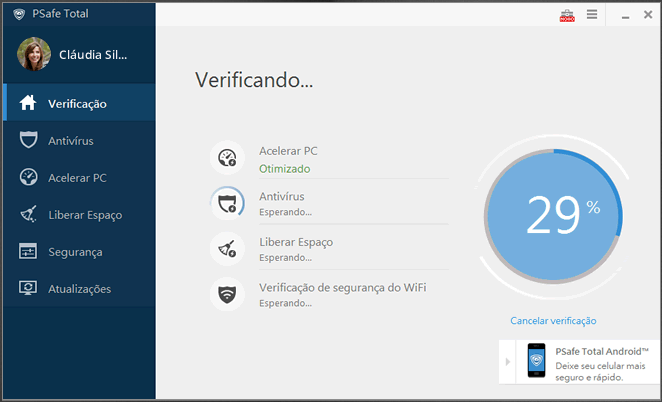Open the red toolbox icon in title bar
Image resolution: width=662 pixels, height=402 pixels.
(x=567, y=16)
